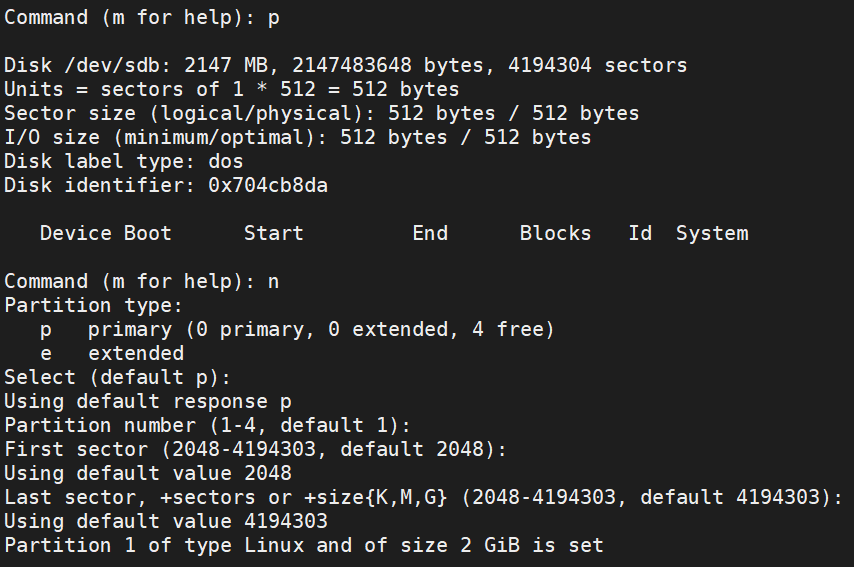The image size is (854, 567).
Task: Click the 'Command (m for help): n' line
Action: coord(142,282)
